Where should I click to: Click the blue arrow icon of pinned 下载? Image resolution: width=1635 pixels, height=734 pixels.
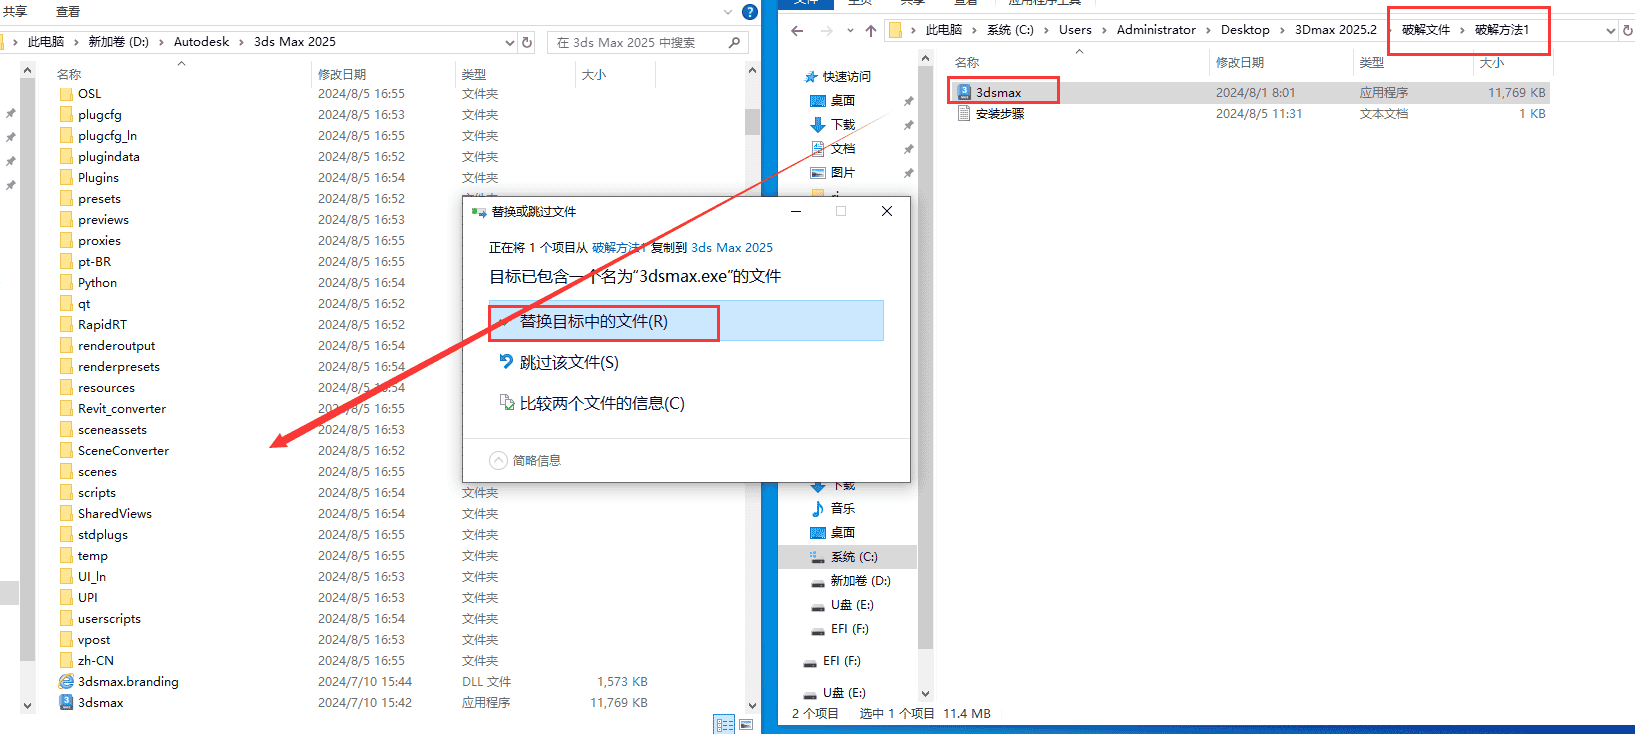click(x=818, y=124)
